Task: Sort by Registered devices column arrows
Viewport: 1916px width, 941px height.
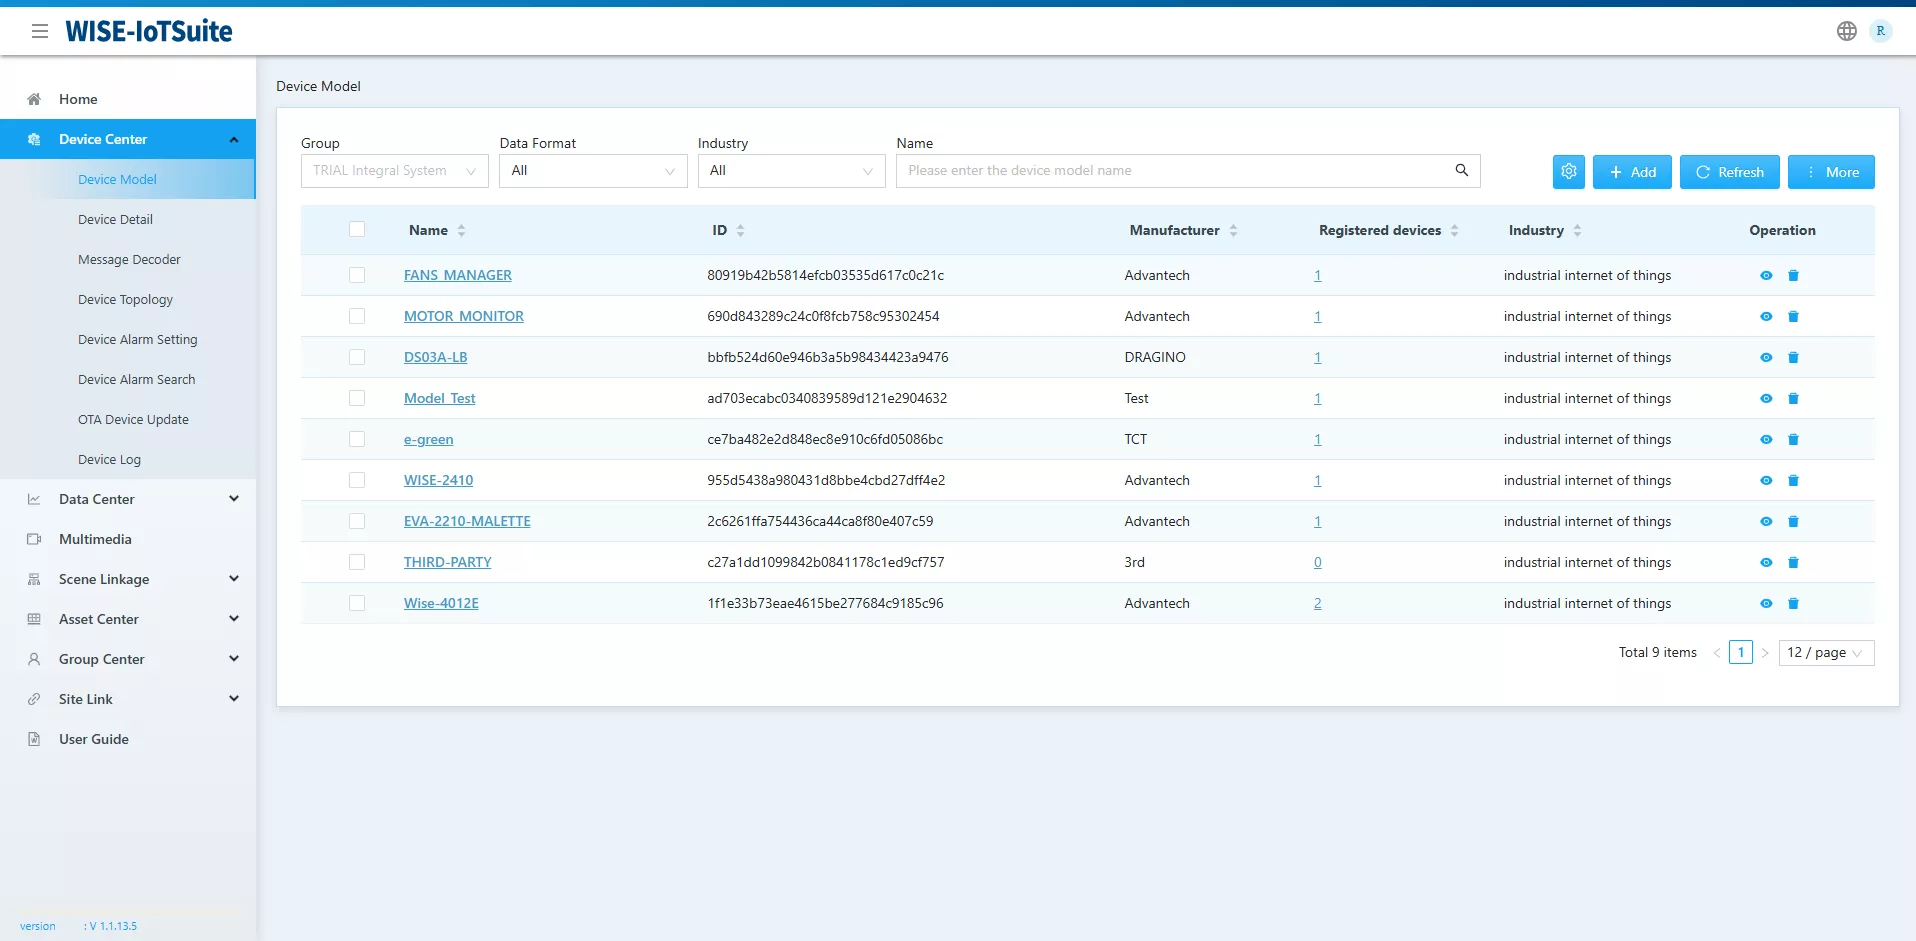Action: click(x=1455, y=231)
